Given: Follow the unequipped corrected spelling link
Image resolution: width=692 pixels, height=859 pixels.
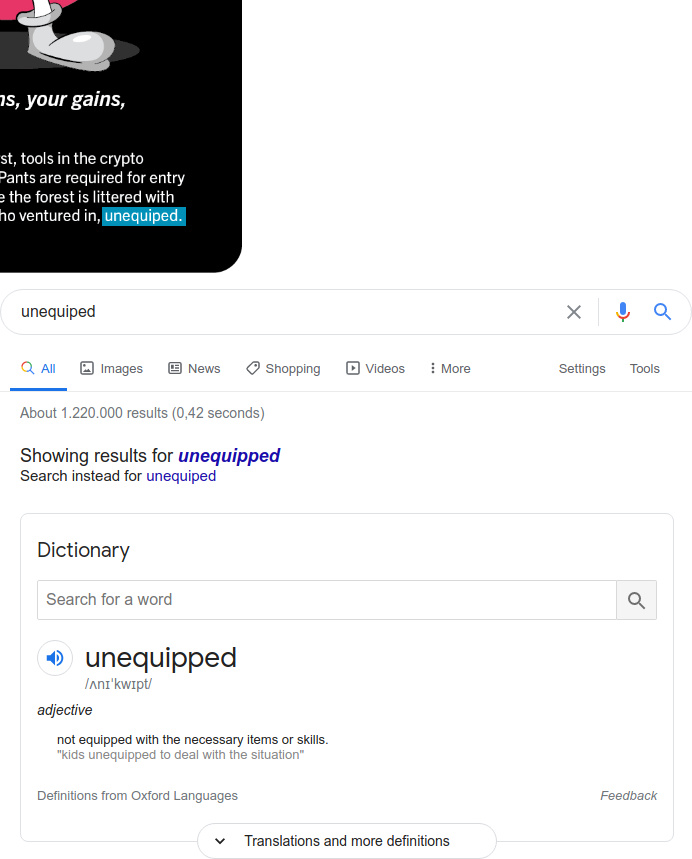Looking at the screenshot, I should pyautogui.click(x=229, y=456).
